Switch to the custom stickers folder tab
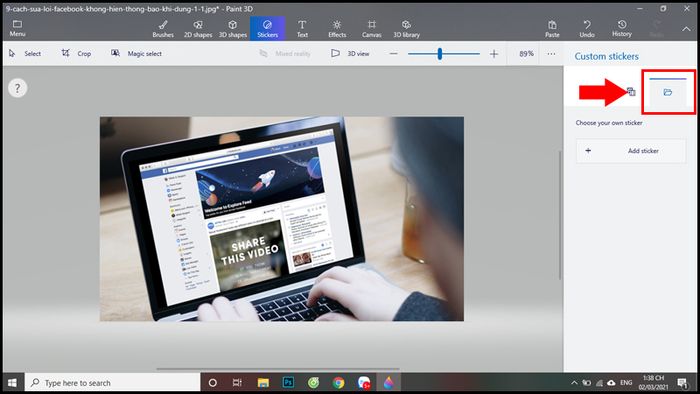Image resolution: width=700 pixels, height=394 pixels. click(x=667, y=92)
